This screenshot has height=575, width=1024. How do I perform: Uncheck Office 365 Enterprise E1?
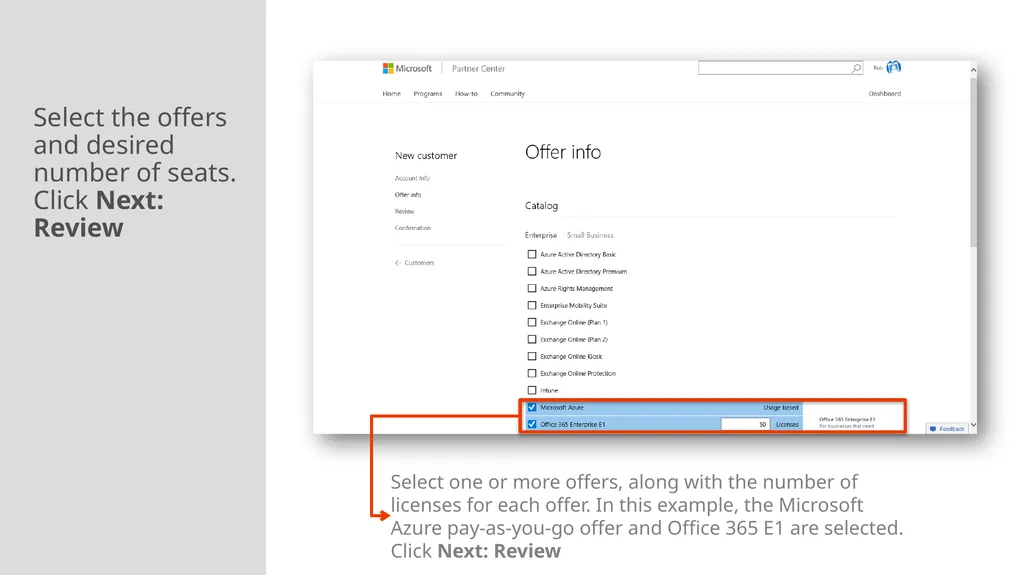coord(532,424)
